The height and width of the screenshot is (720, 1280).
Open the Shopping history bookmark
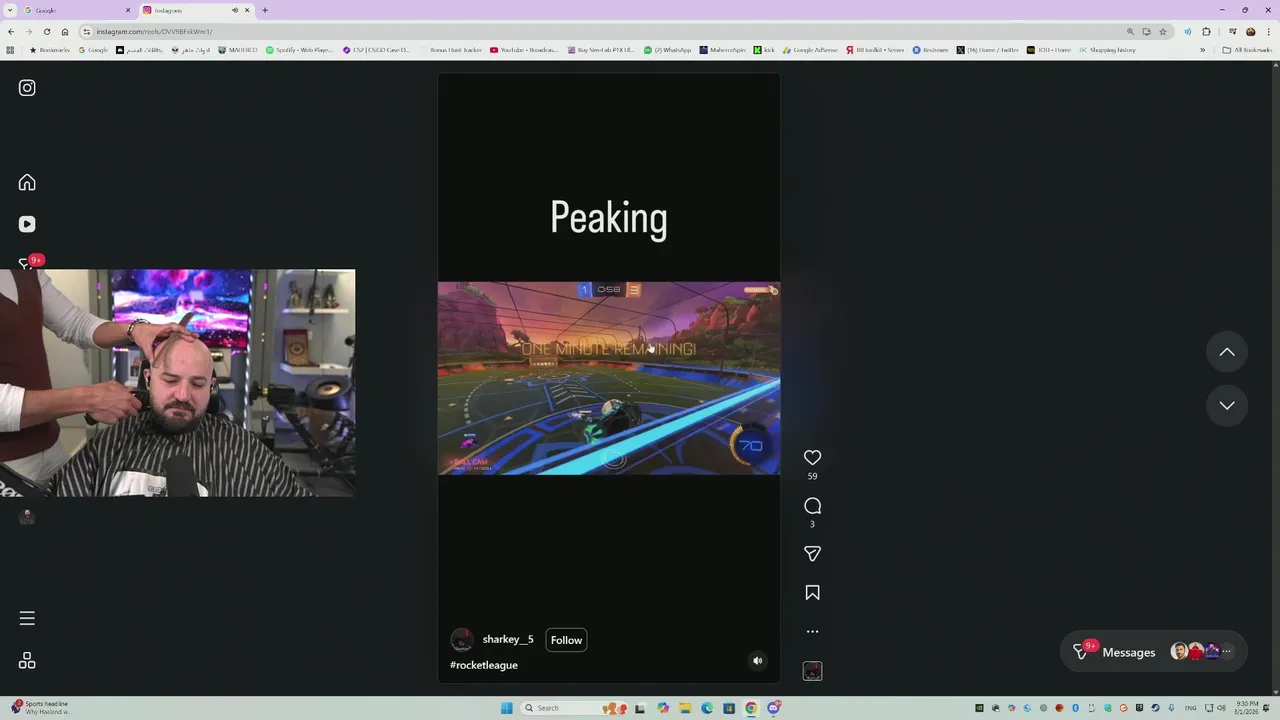(x=1107, y=50)
